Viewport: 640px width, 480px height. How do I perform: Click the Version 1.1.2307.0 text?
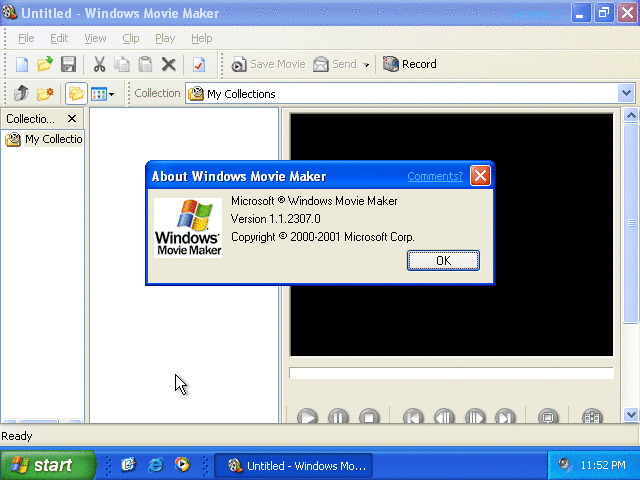point(276,219)
